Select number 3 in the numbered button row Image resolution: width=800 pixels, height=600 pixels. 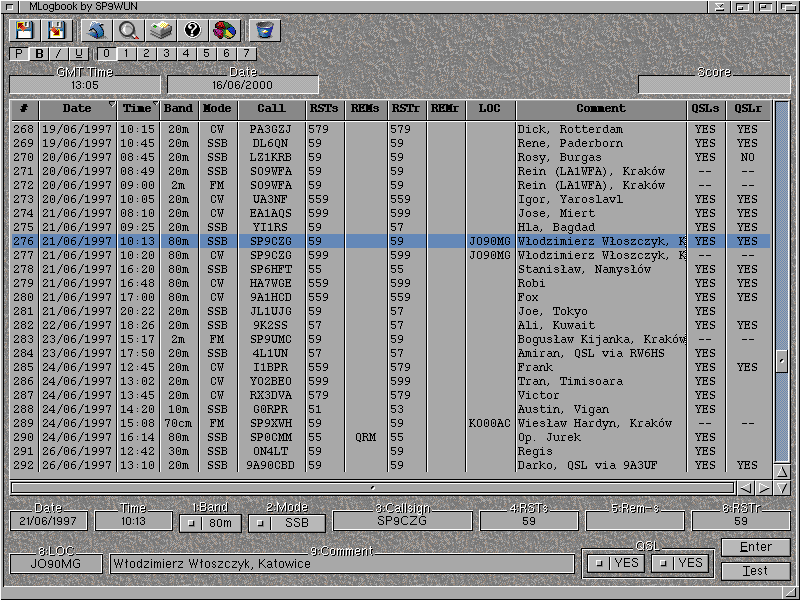pyautogui.click(x=166, y=54)
